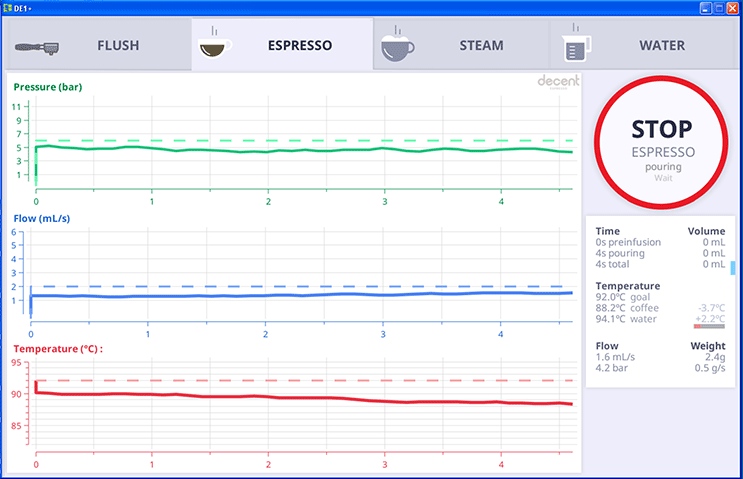Click the '4s pouring' time readout
The image size is (743, 479).
click(620, 253)
